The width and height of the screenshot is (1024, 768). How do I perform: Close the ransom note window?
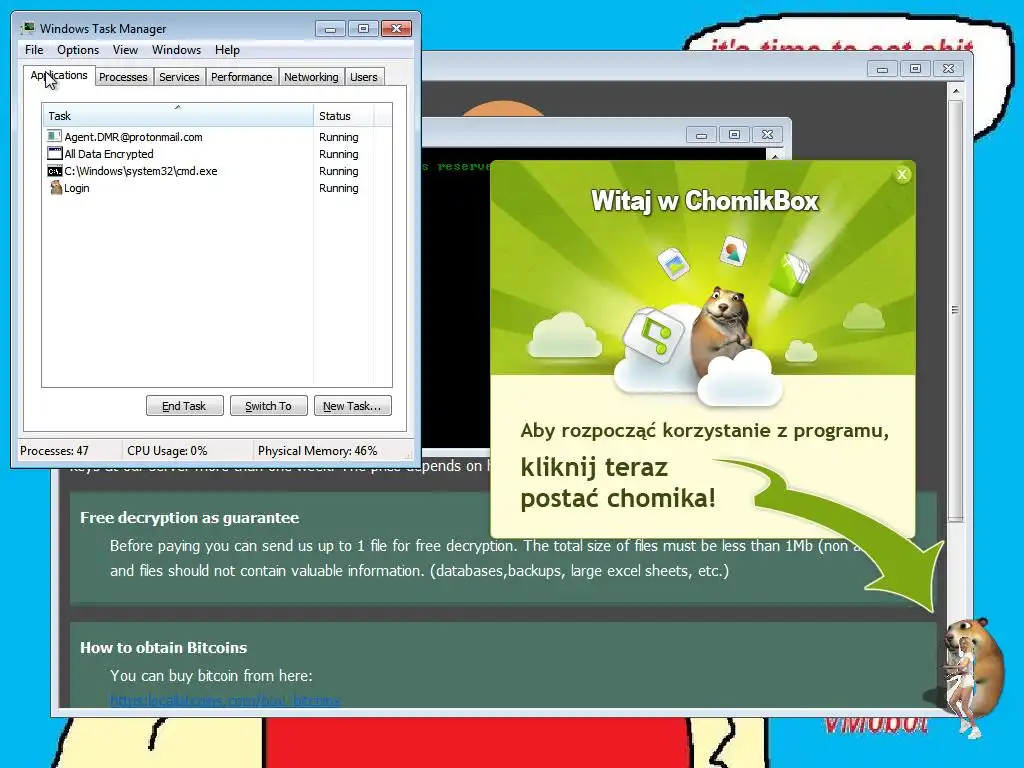[x=948, y=69]
